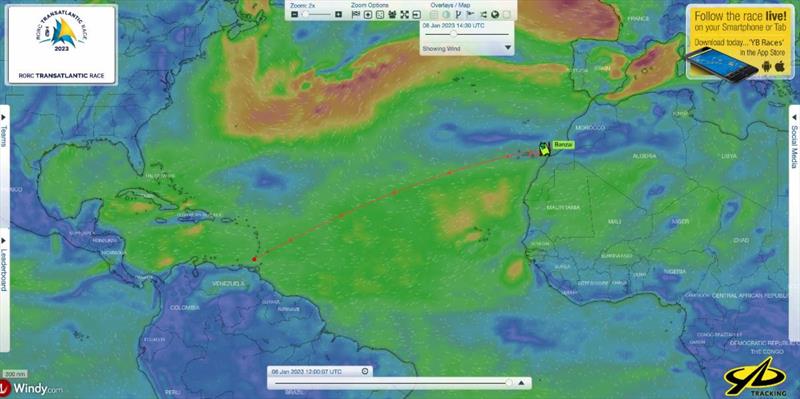Click the Zoom Options heading
Screen dimensions: 800x399
click(x=370, y=5)
